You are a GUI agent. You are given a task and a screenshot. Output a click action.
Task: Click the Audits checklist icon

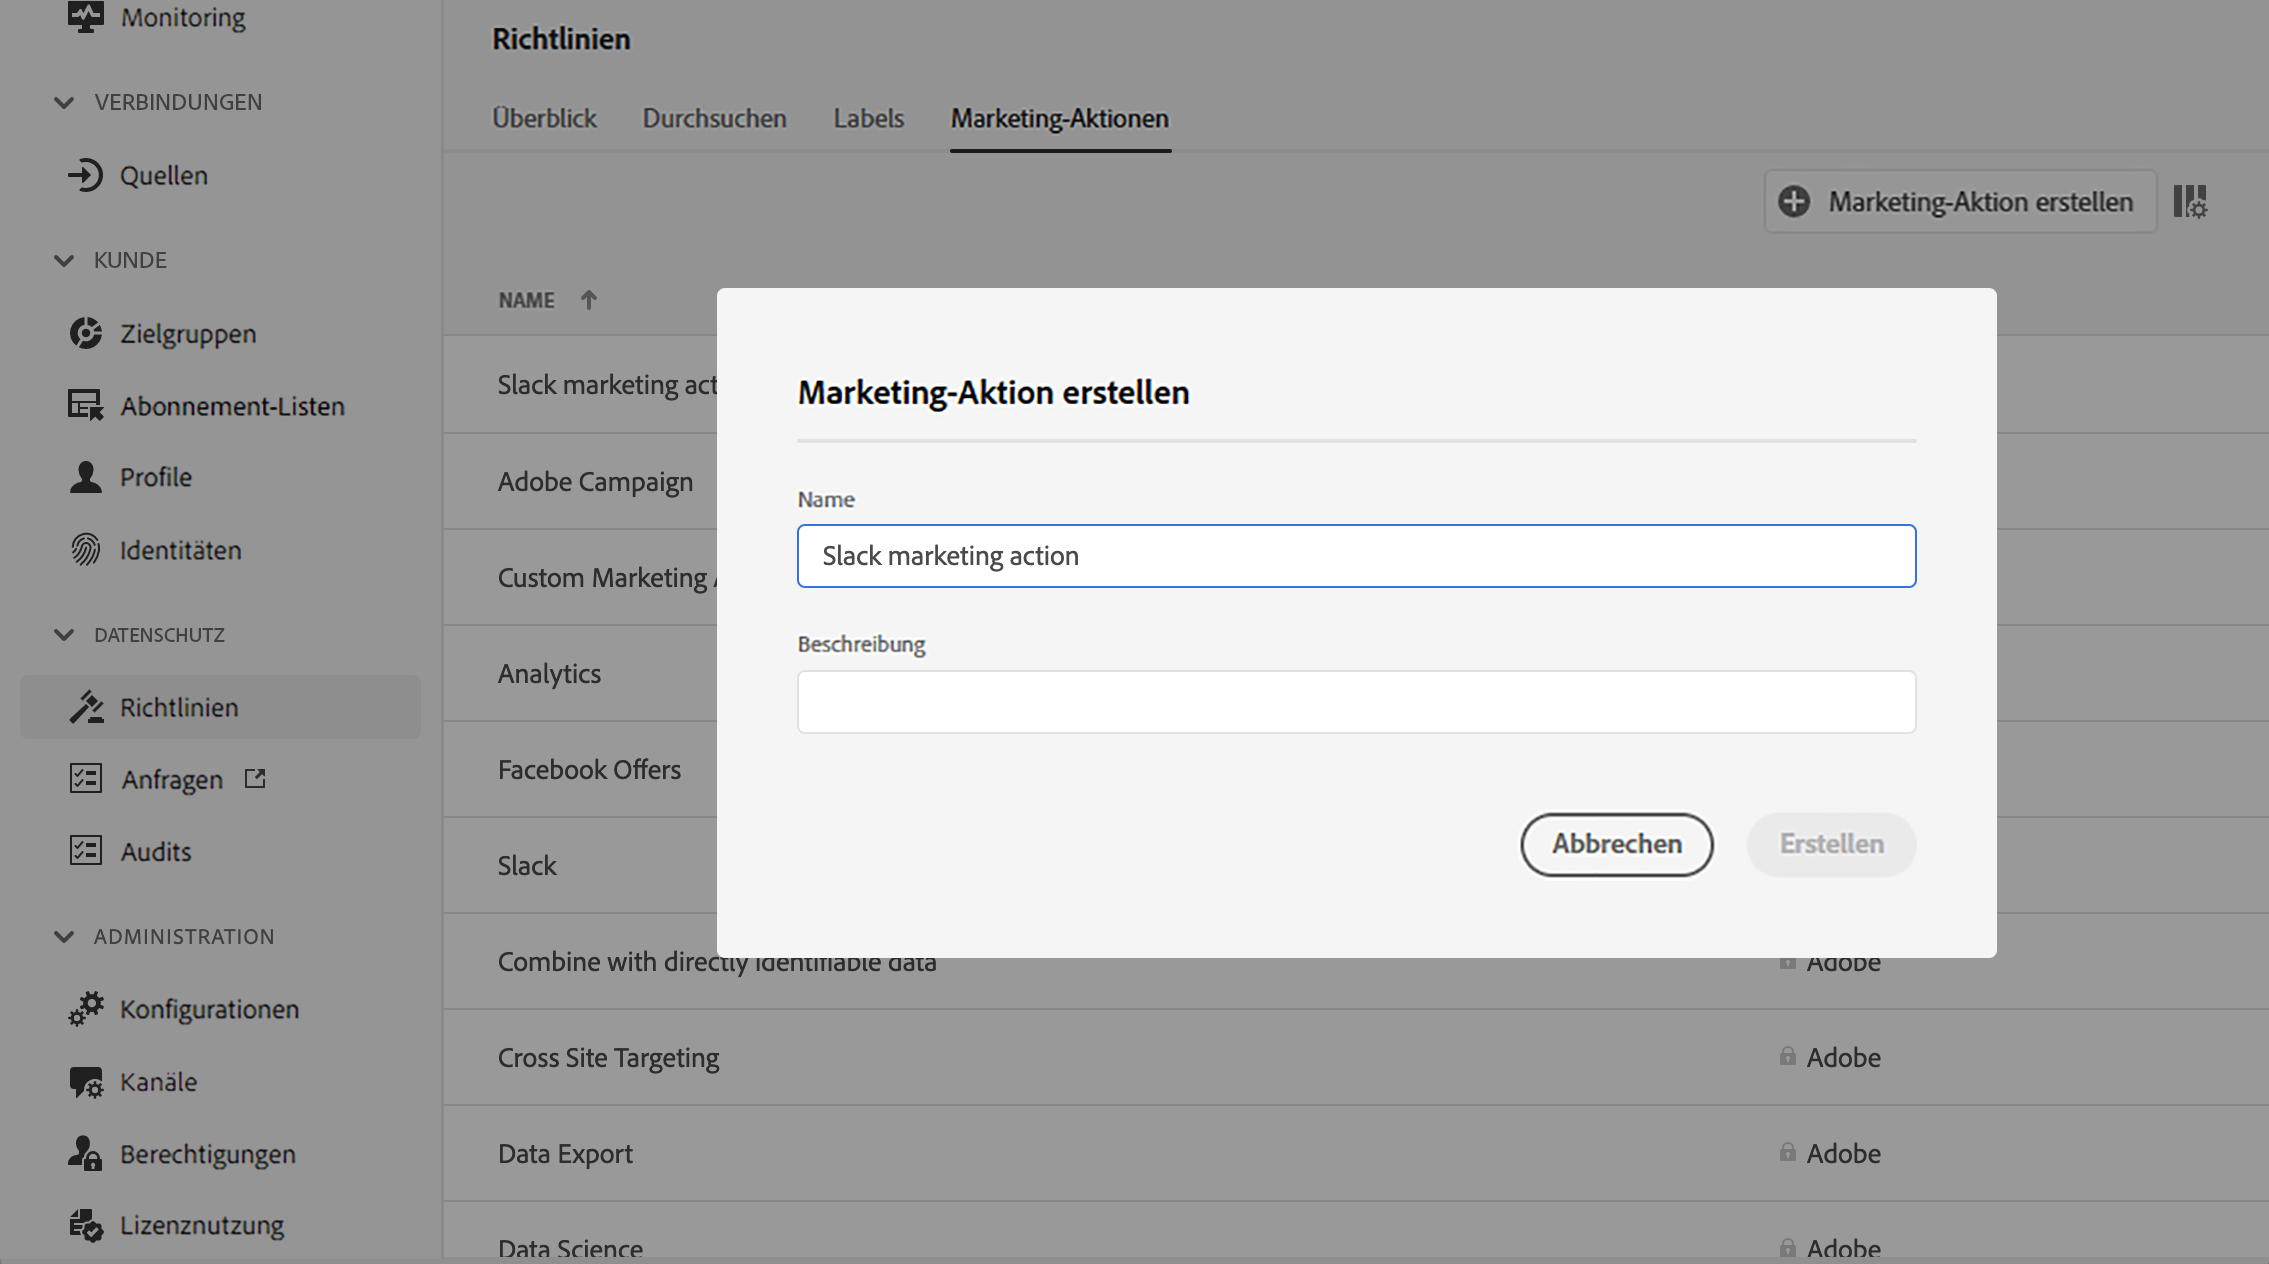(85, 851)
